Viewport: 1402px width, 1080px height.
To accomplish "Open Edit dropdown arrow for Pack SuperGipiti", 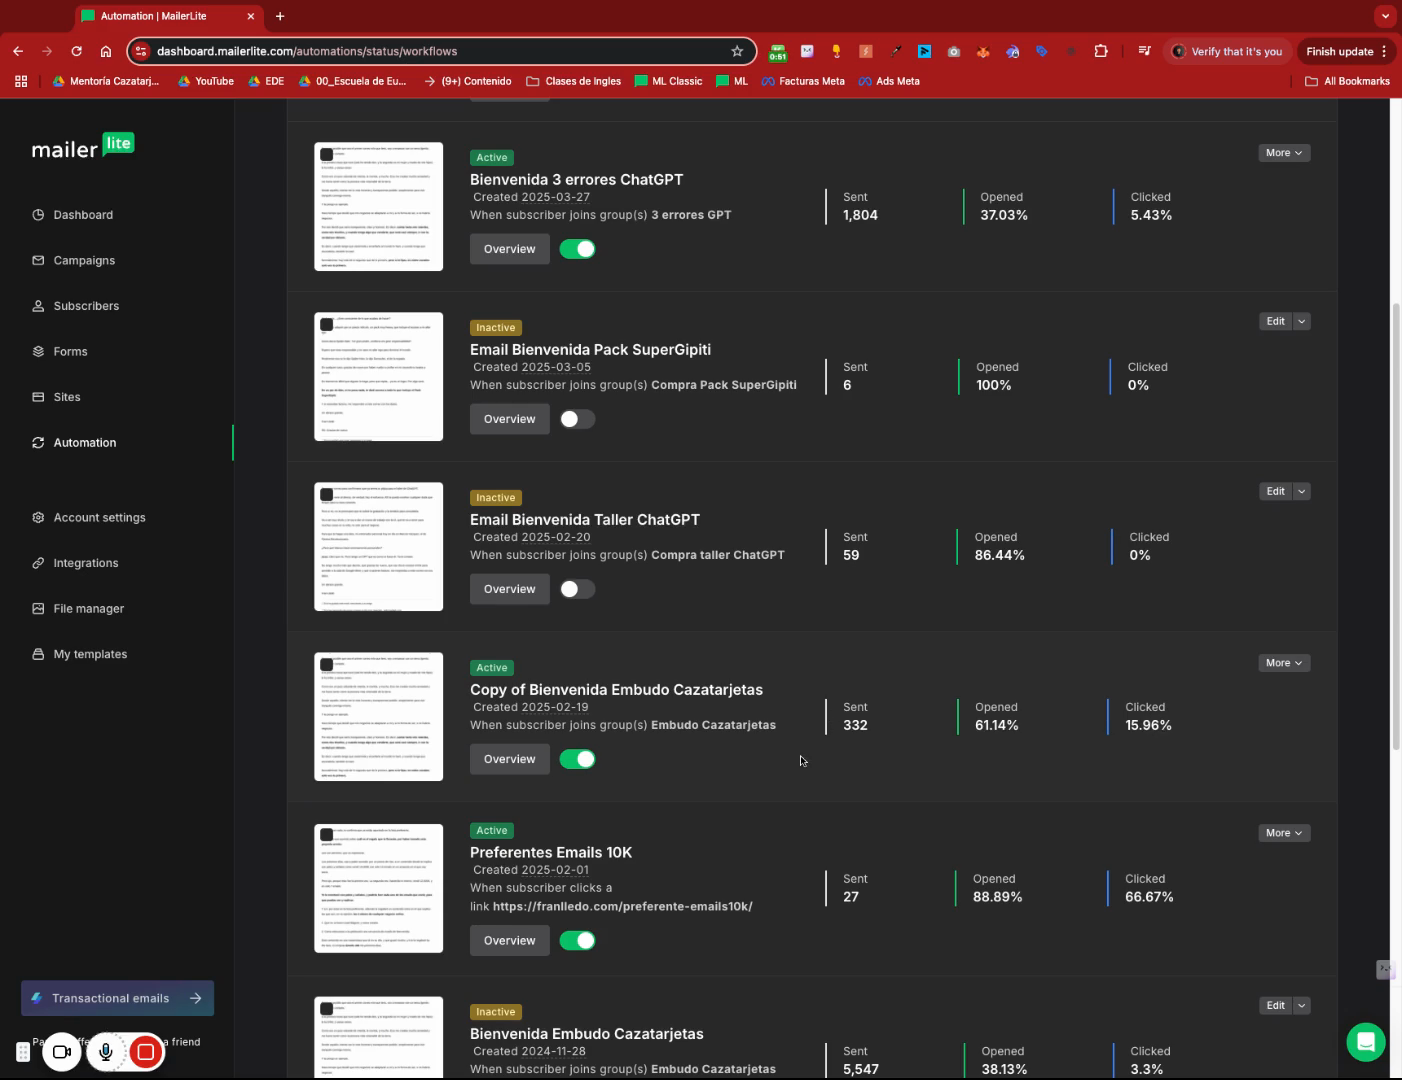I will (1302, 321).
